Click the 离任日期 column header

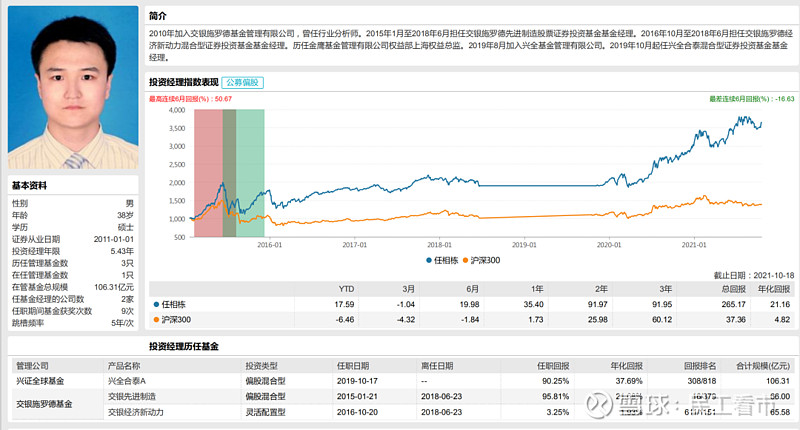click(x=437, y=366)
